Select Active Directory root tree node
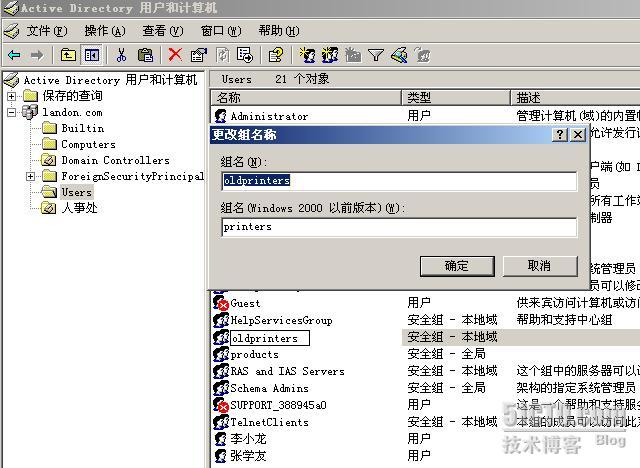 pyautogui.click(x=110, y=80)
